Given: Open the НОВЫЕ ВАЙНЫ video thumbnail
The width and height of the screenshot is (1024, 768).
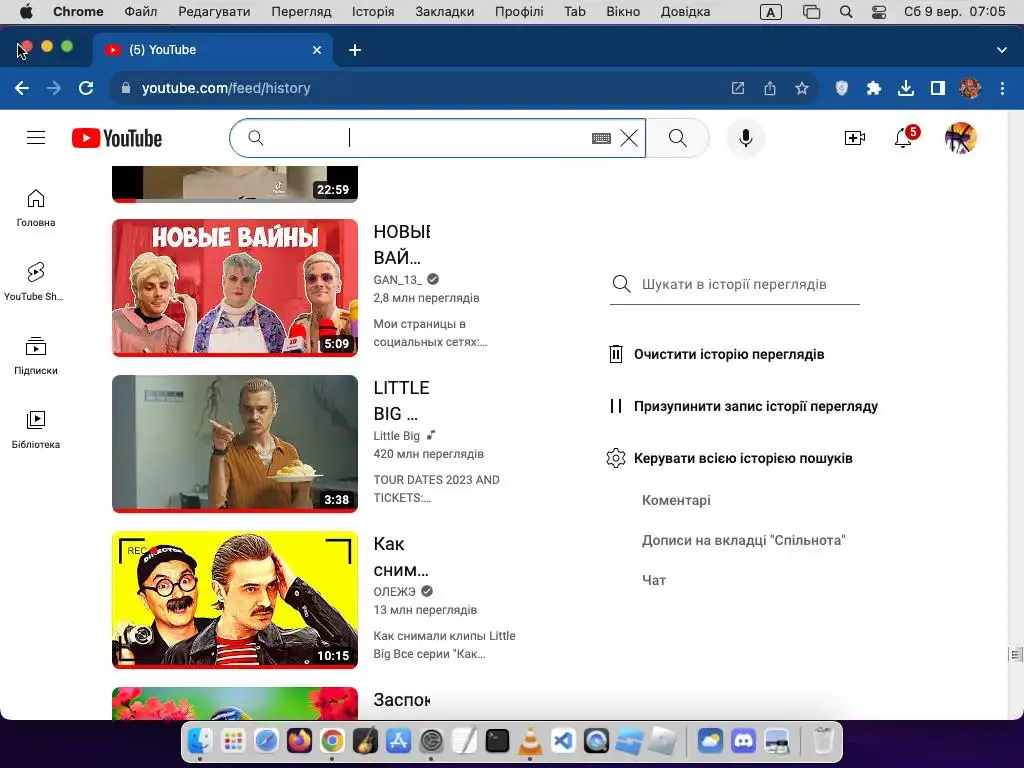Looking at the screenshot, I should point(235,288).
